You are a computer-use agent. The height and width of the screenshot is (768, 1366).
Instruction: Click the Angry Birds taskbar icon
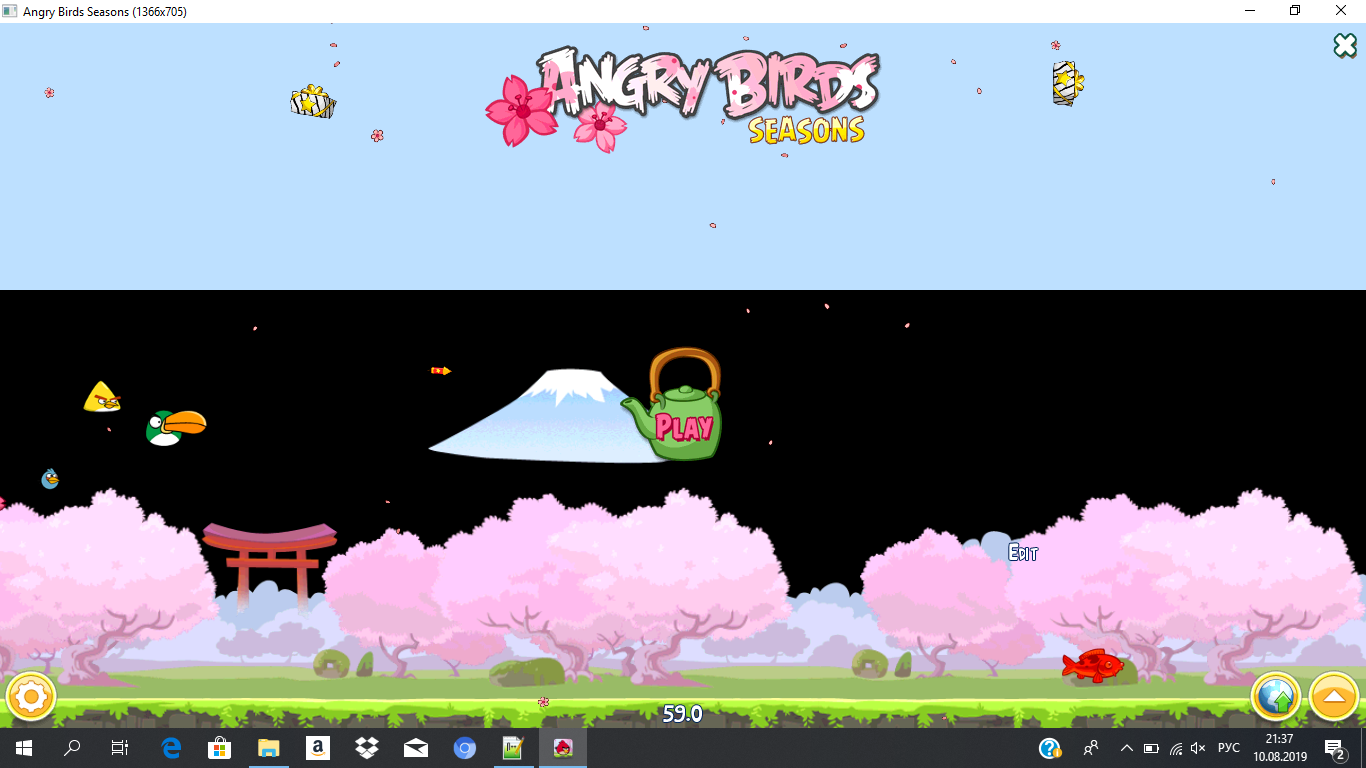563,748
